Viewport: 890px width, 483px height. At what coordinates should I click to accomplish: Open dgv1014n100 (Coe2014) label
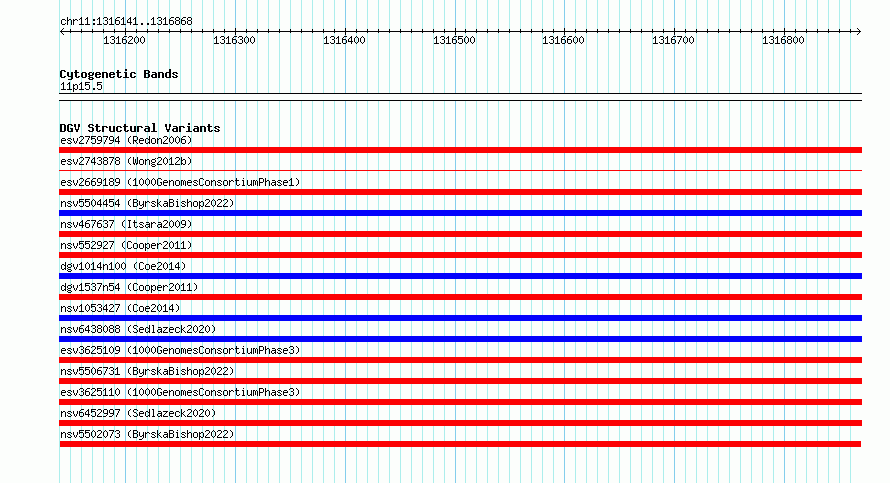coord(123,266)
